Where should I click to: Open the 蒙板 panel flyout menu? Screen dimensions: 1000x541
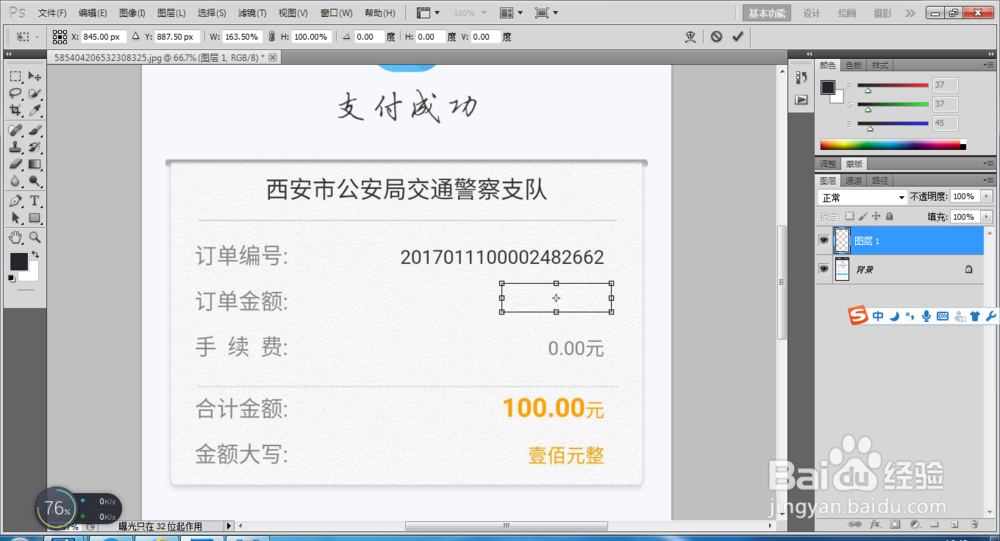[x=988, y=164]
